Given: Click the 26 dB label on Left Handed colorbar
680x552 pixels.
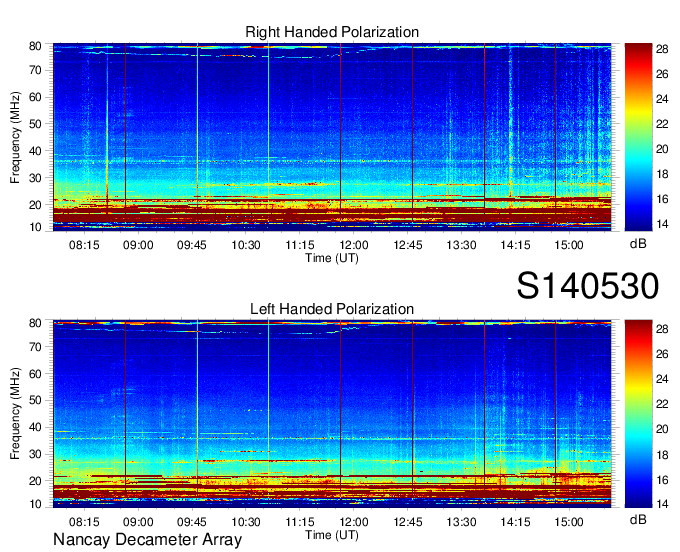Looking at the screenshot, I should point(662,354).
